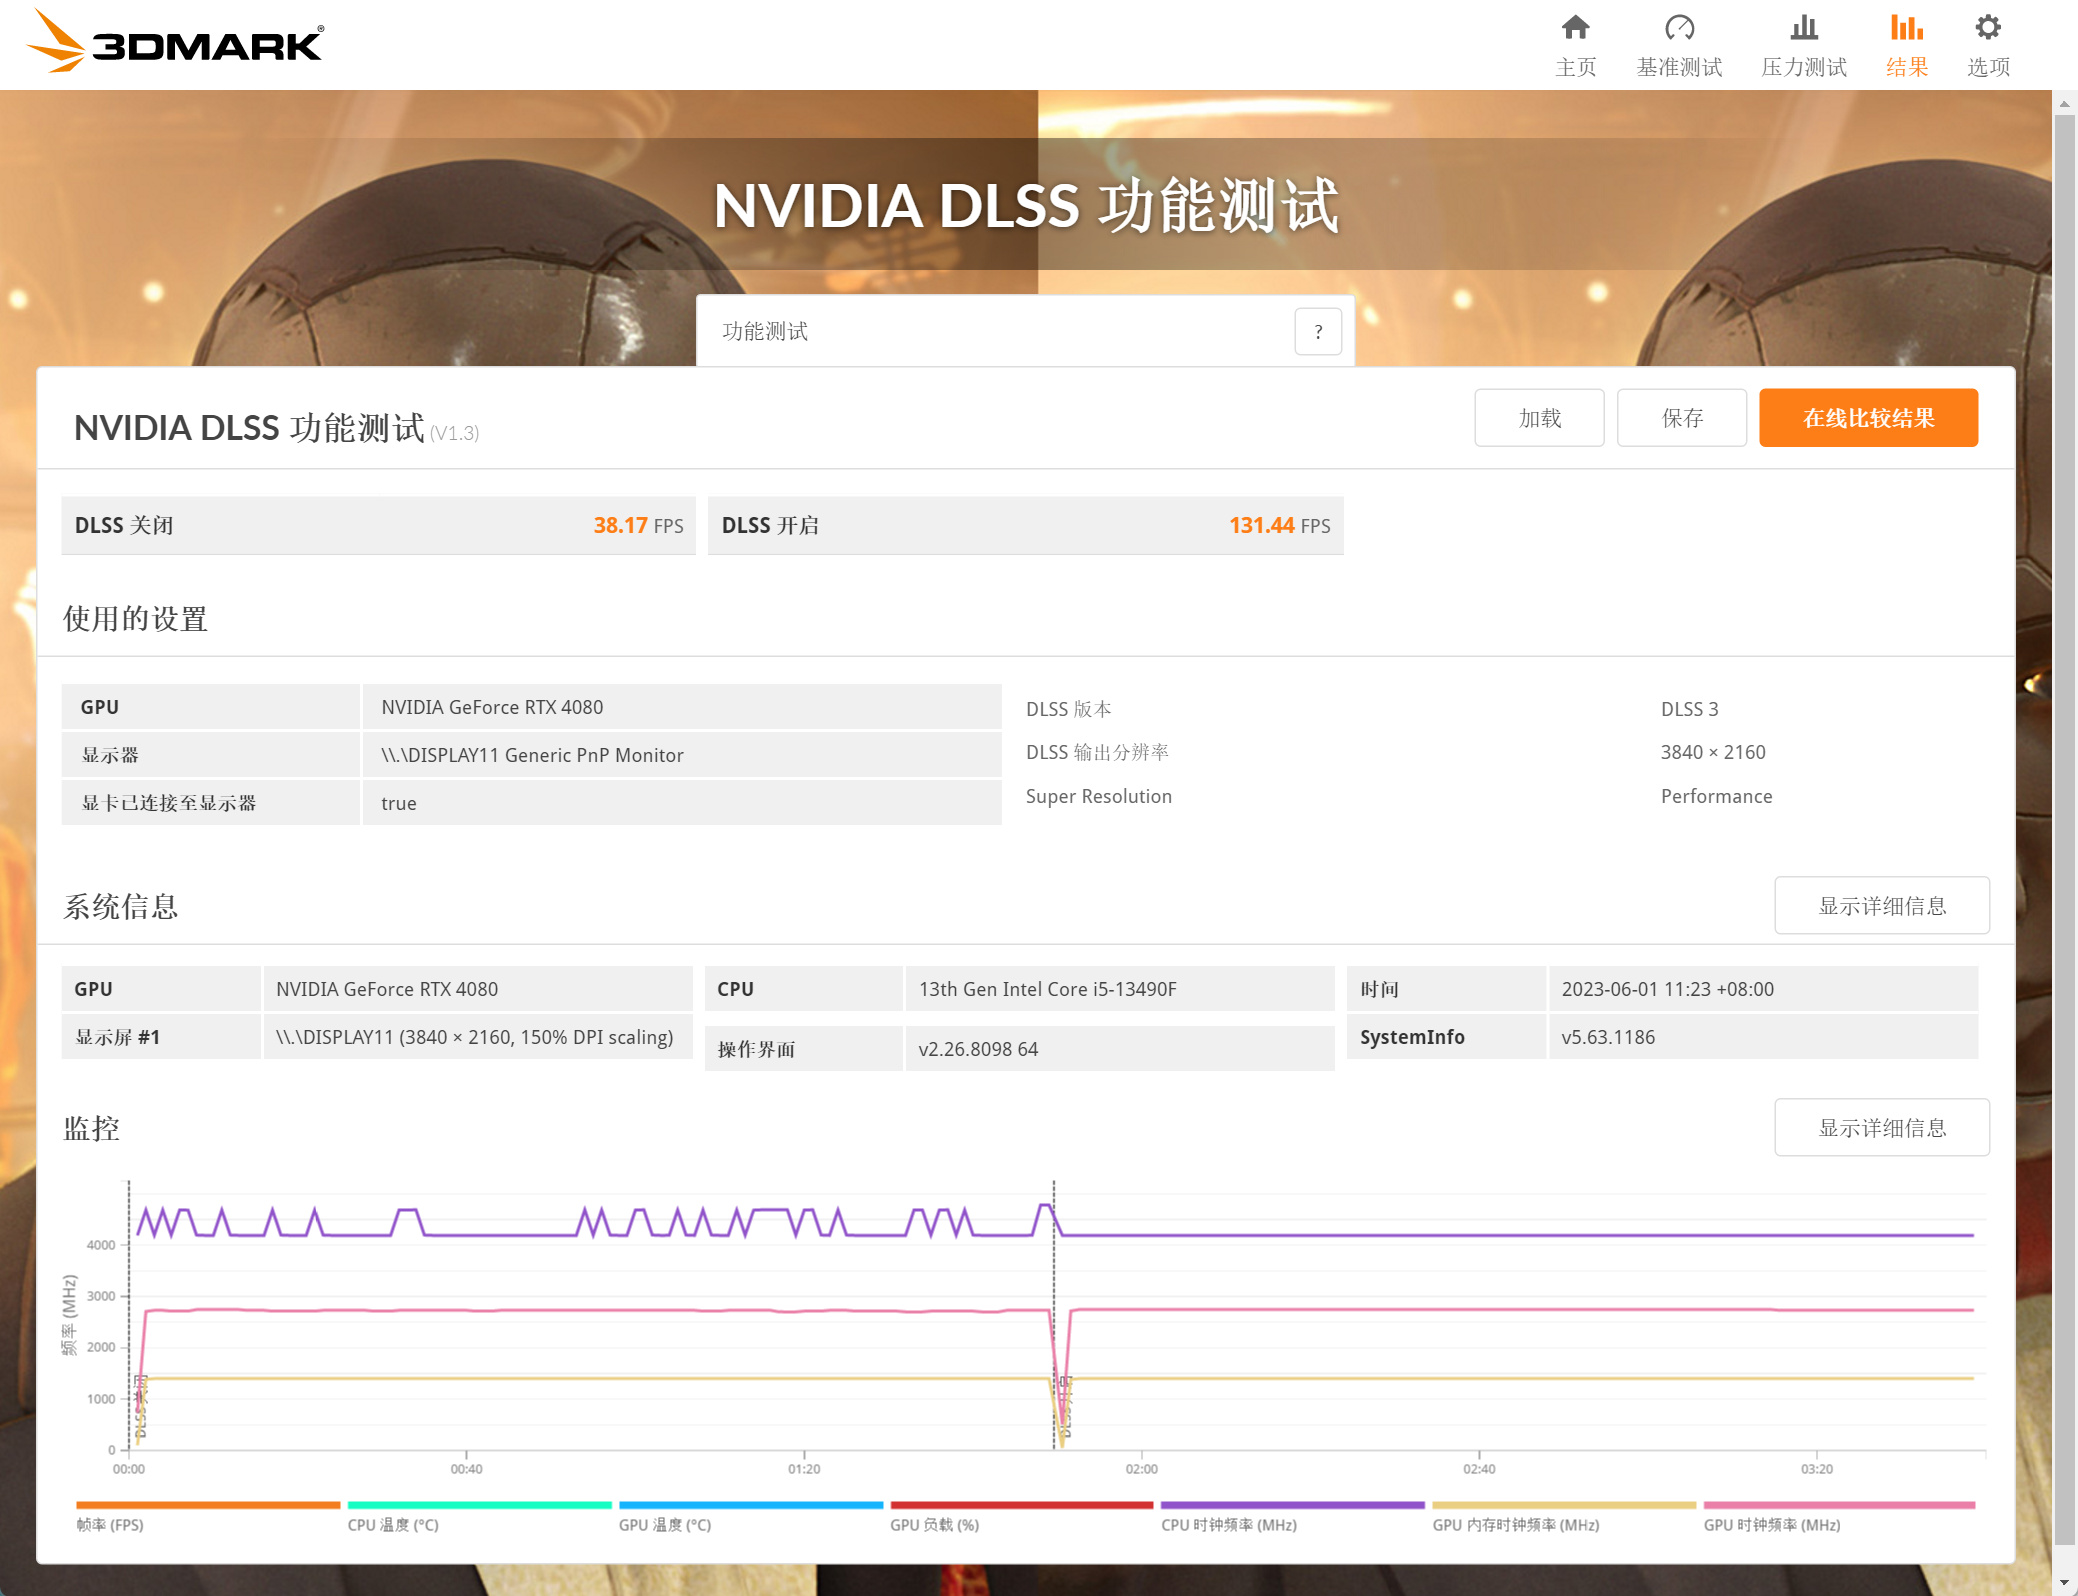Open Stress Test bar-chart icon
The height and width of the screenshot is (1596, 2078).
[1803, 28]
